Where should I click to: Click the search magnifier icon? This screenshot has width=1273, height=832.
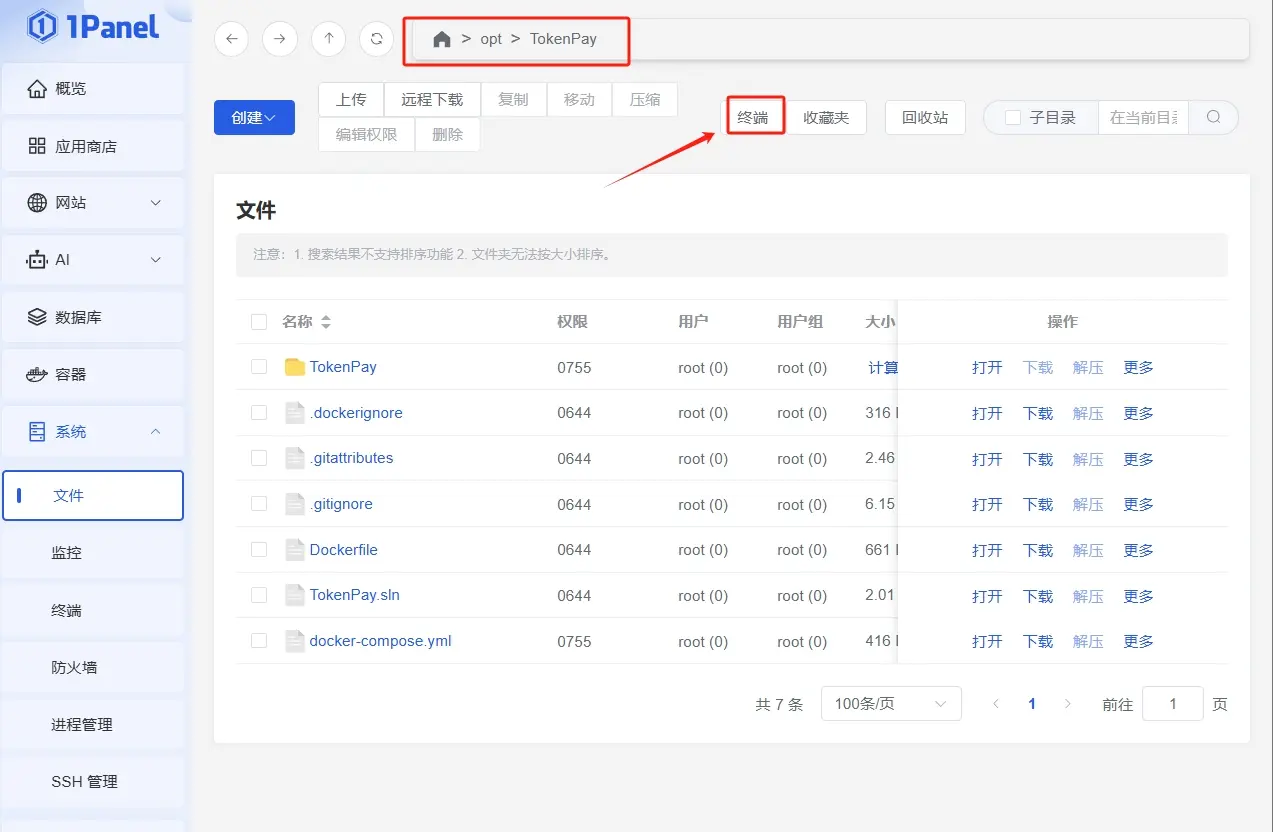pos(1213,117)
